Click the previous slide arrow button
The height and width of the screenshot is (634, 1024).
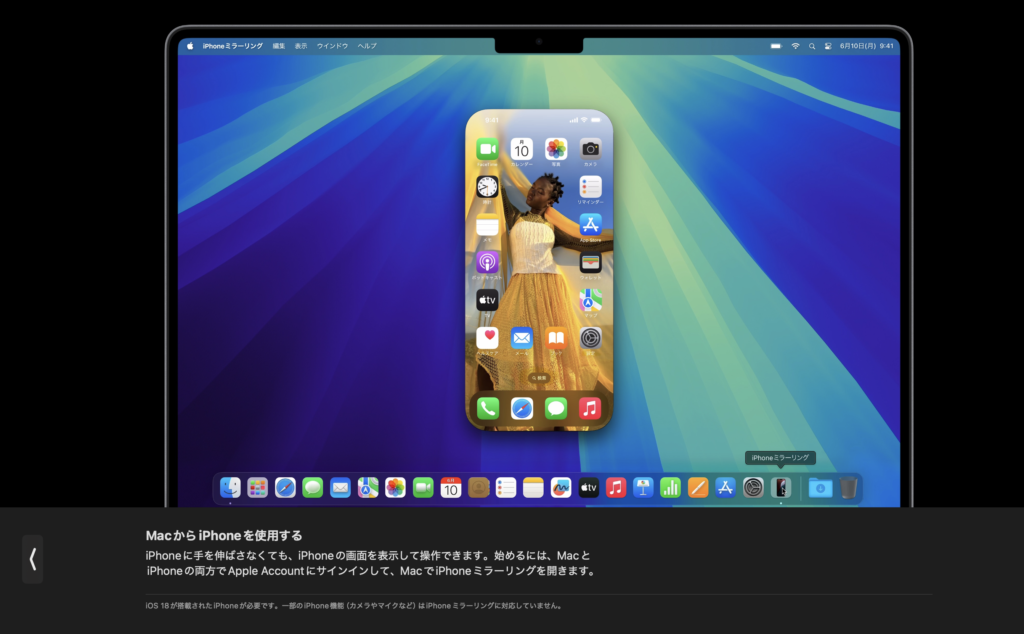click(33, 559)
